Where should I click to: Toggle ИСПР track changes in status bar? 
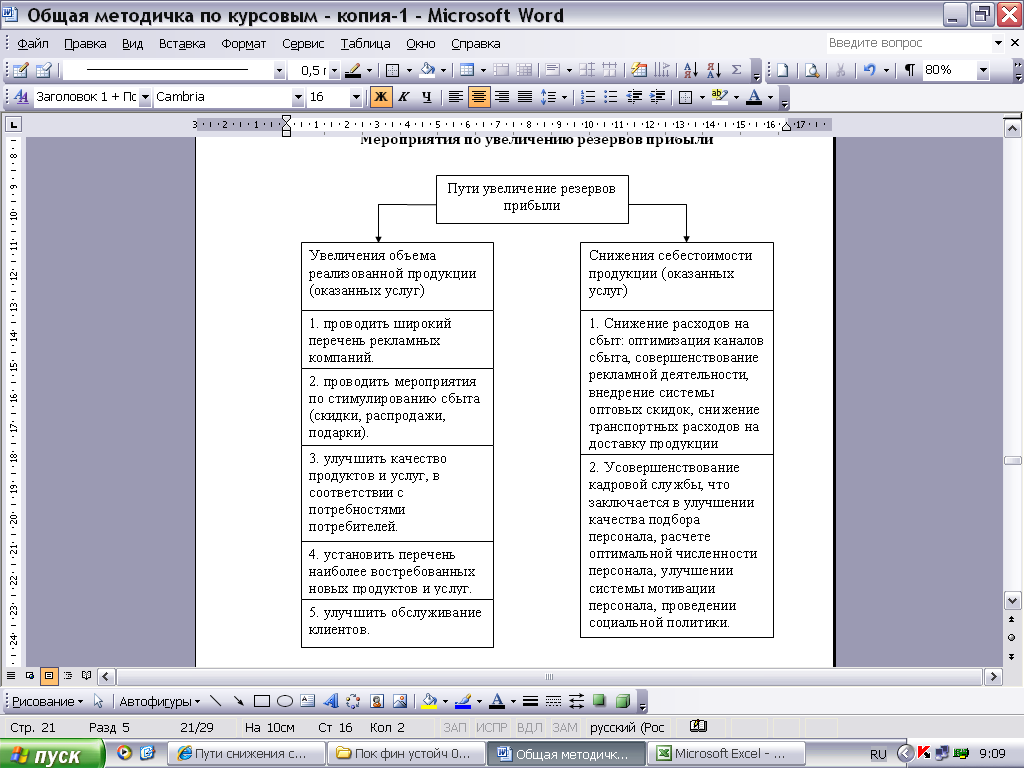(491, 728)
